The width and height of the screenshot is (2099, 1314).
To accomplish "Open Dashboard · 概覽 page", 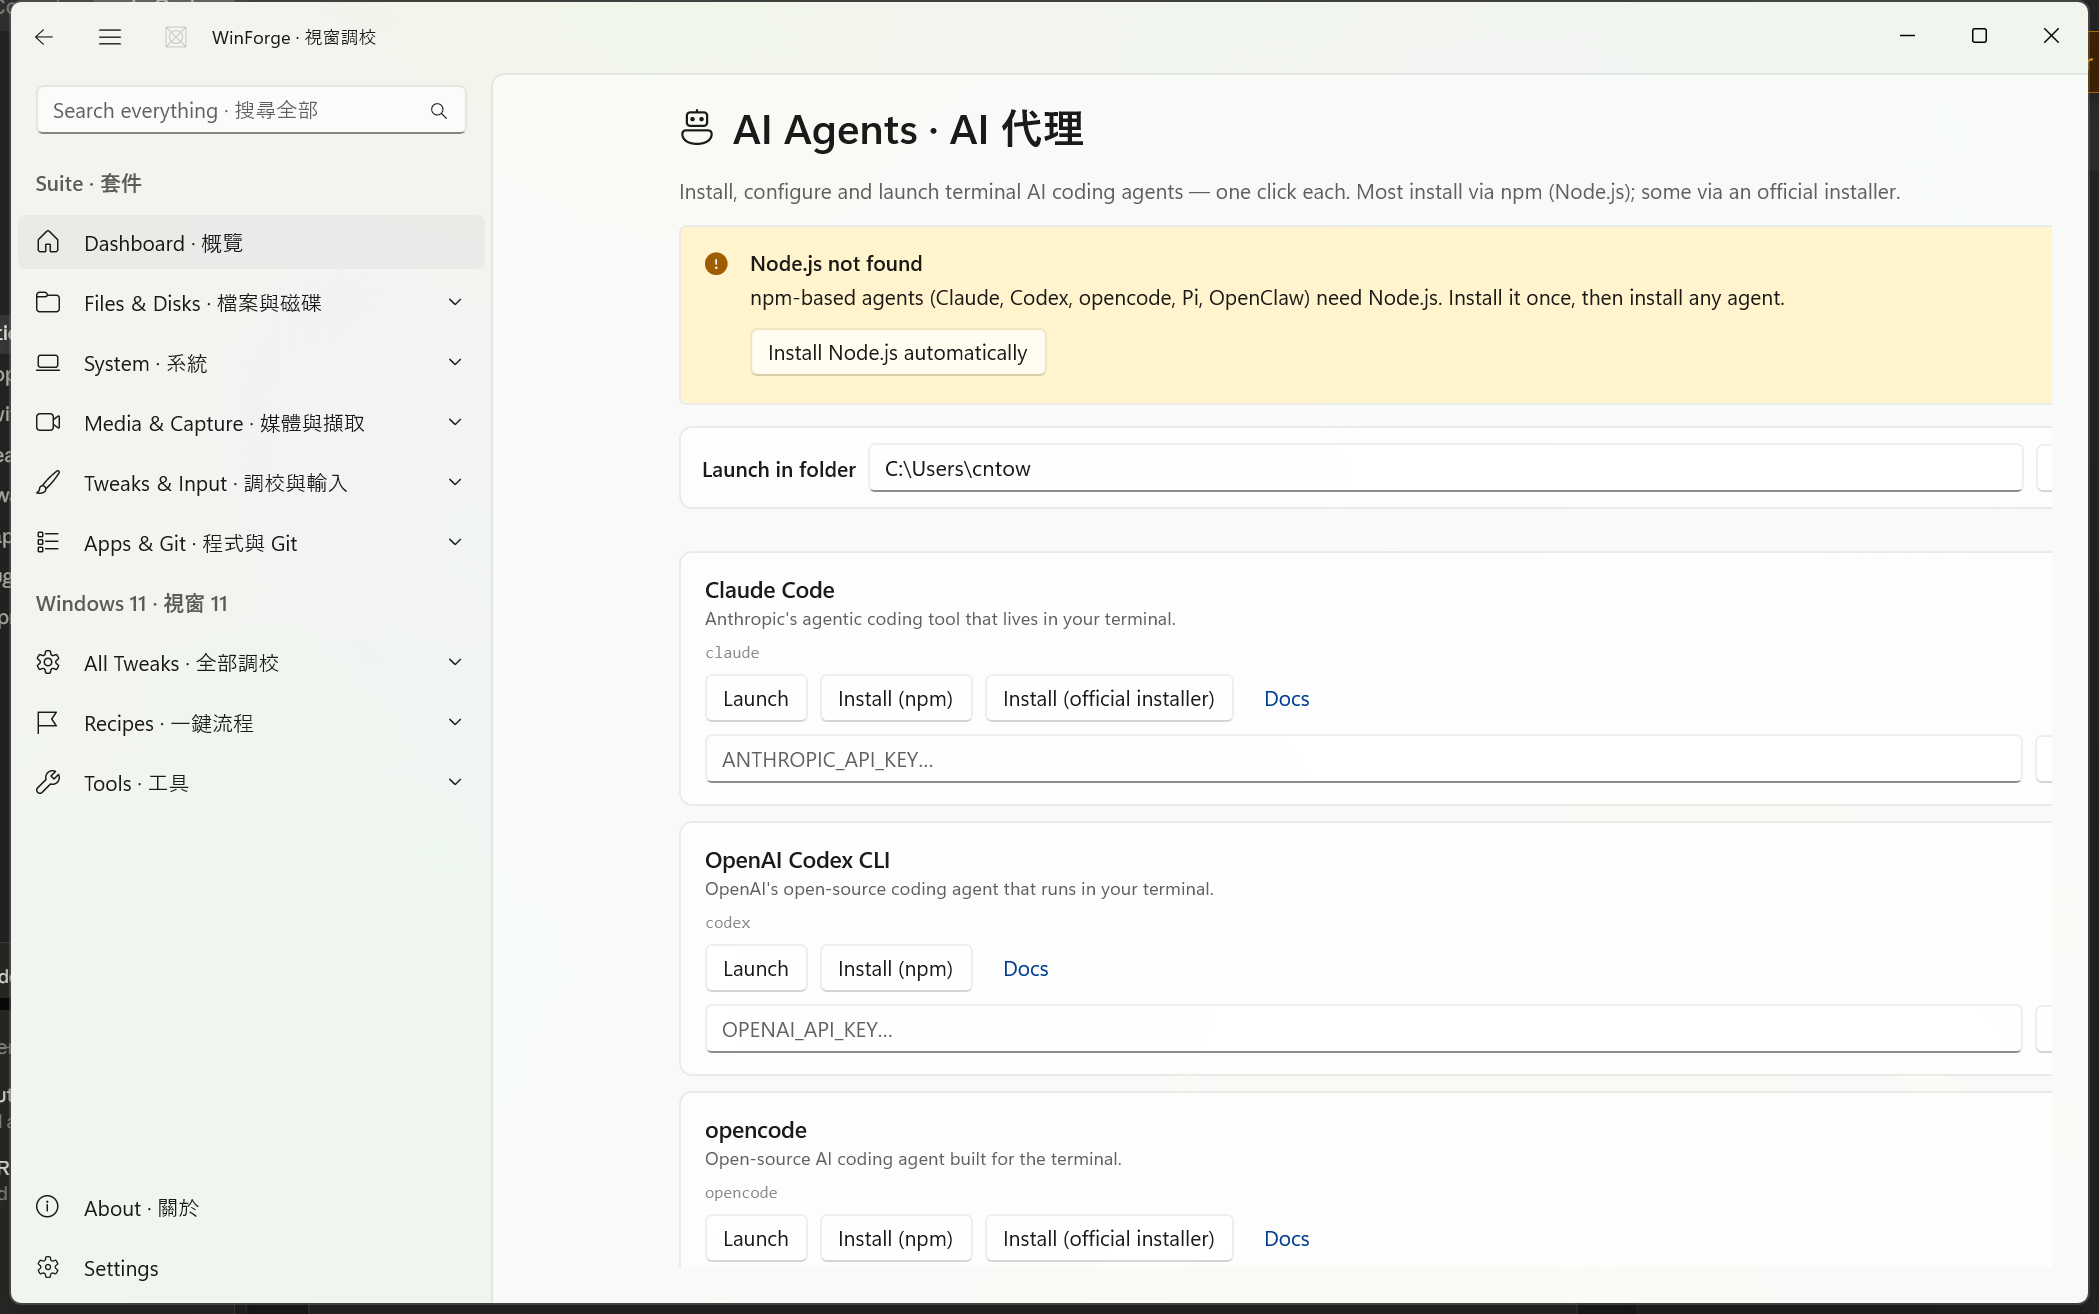I will point(251,243).
